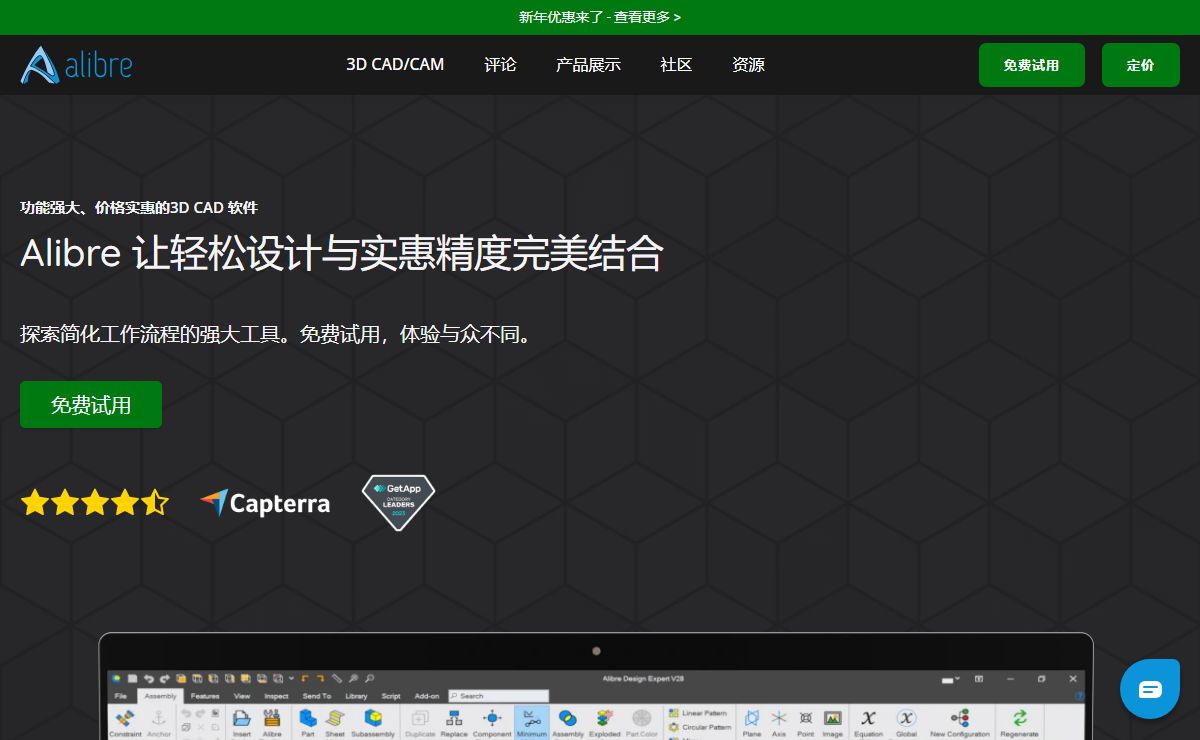
Task: Switch to the View ribbon tab
Action: [x=242, y=696]
